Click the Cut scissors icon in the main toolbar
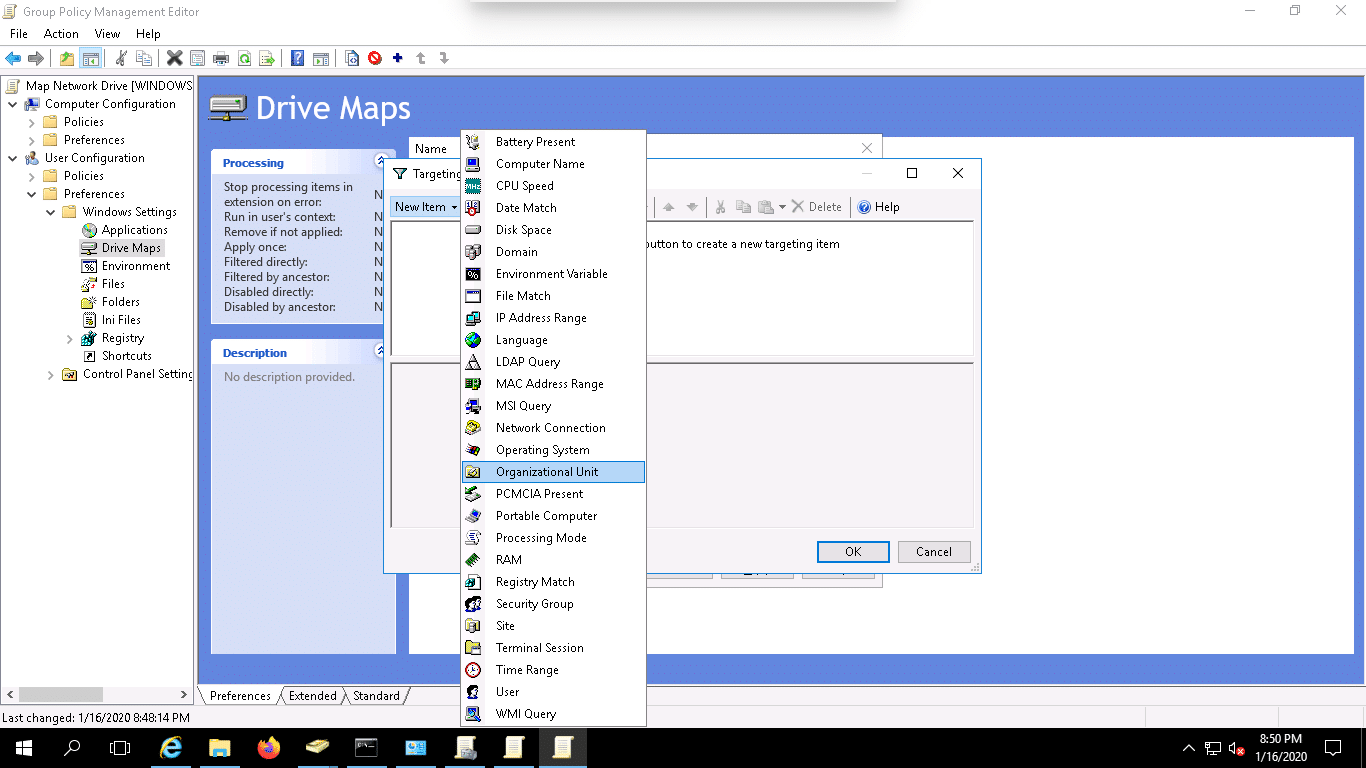 pyautogui.click(x=121, y=58)
